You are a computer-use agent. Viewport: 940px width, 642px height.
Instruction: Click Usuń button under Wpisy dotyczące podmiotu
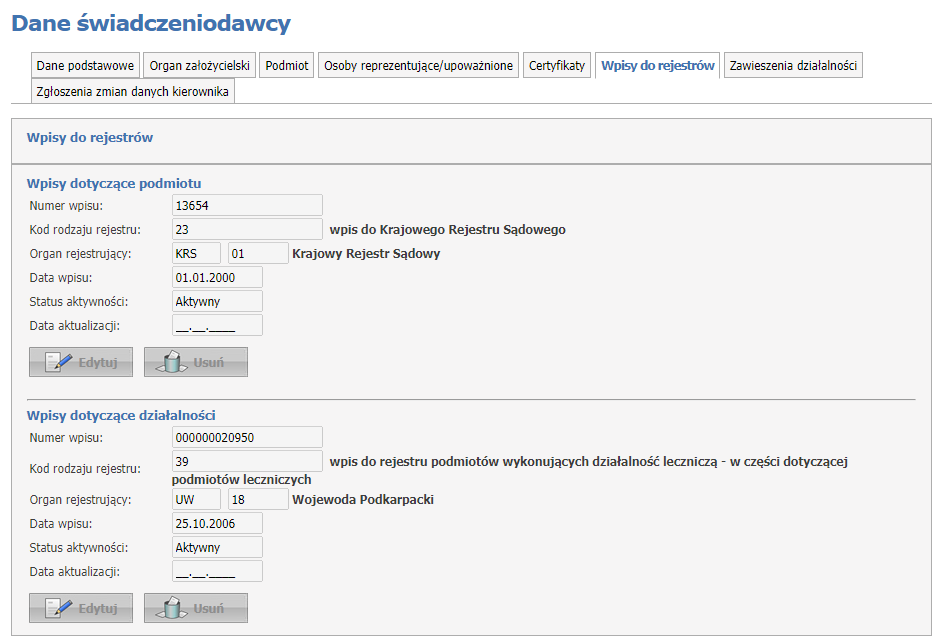[195, 362]
